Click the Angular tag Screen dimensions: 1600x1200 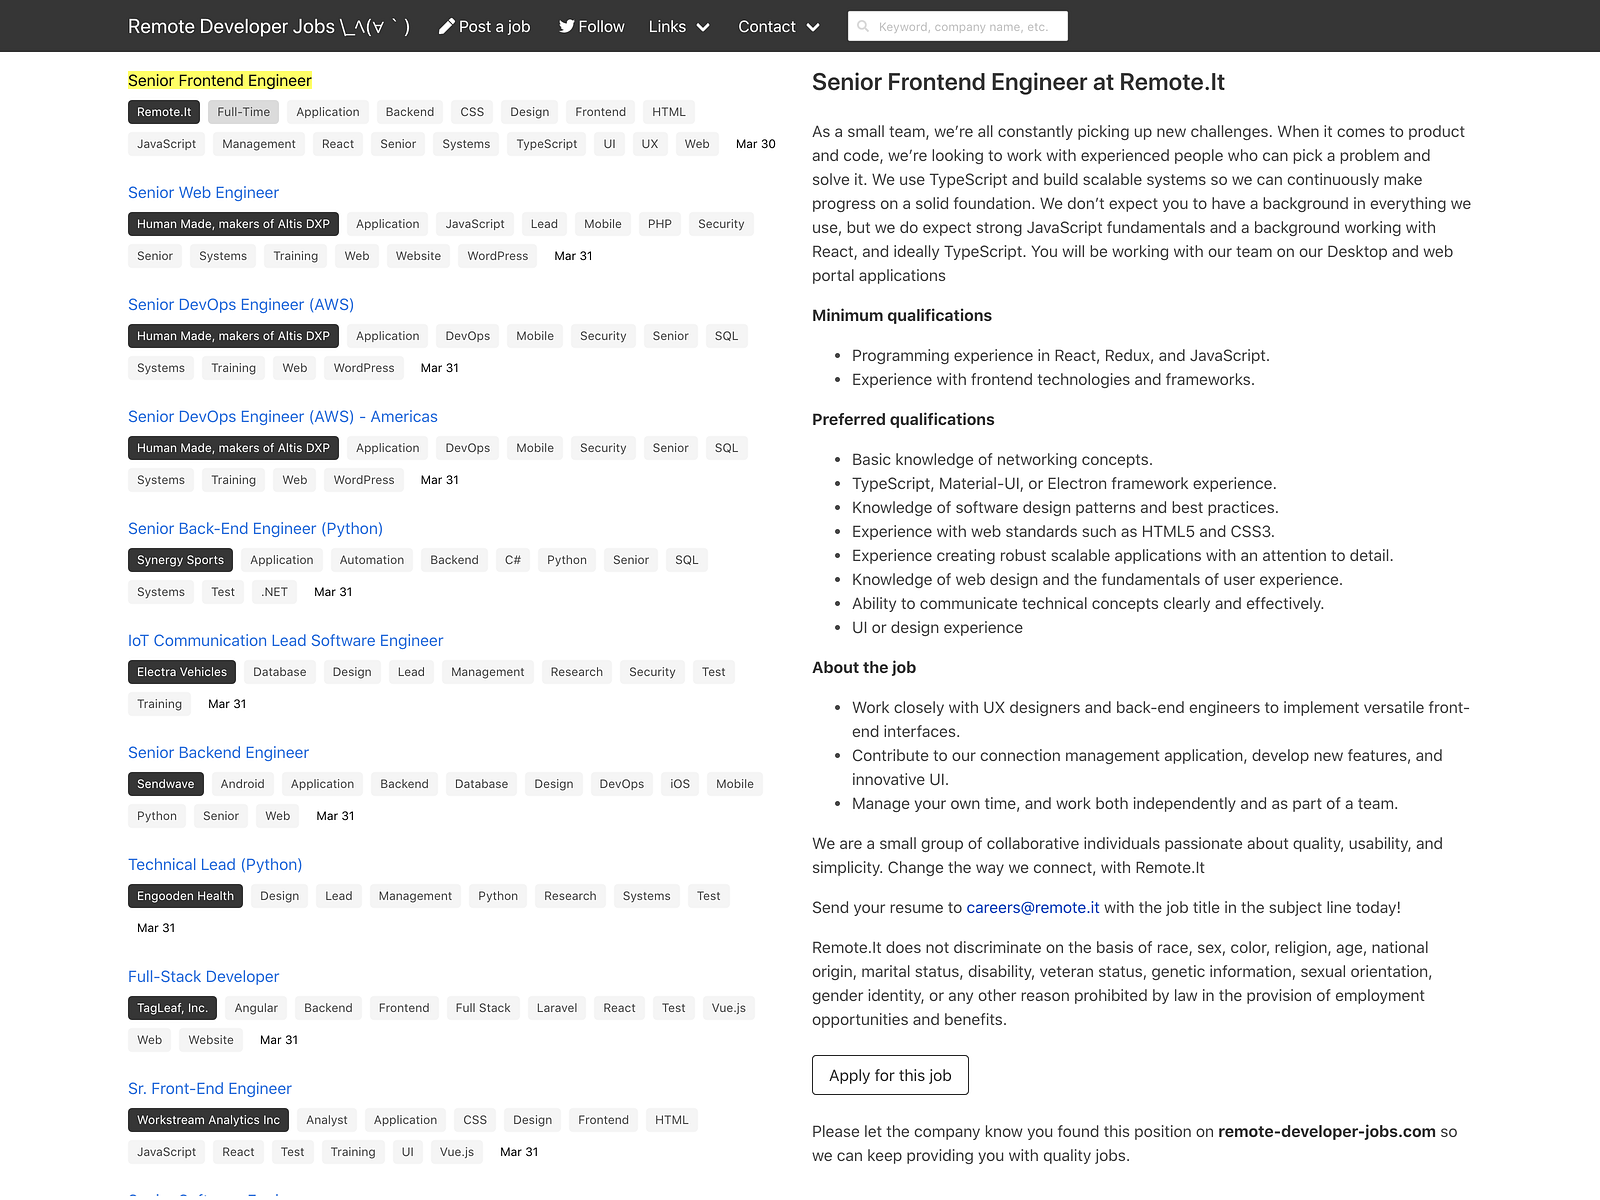(x=256, y=1008)
